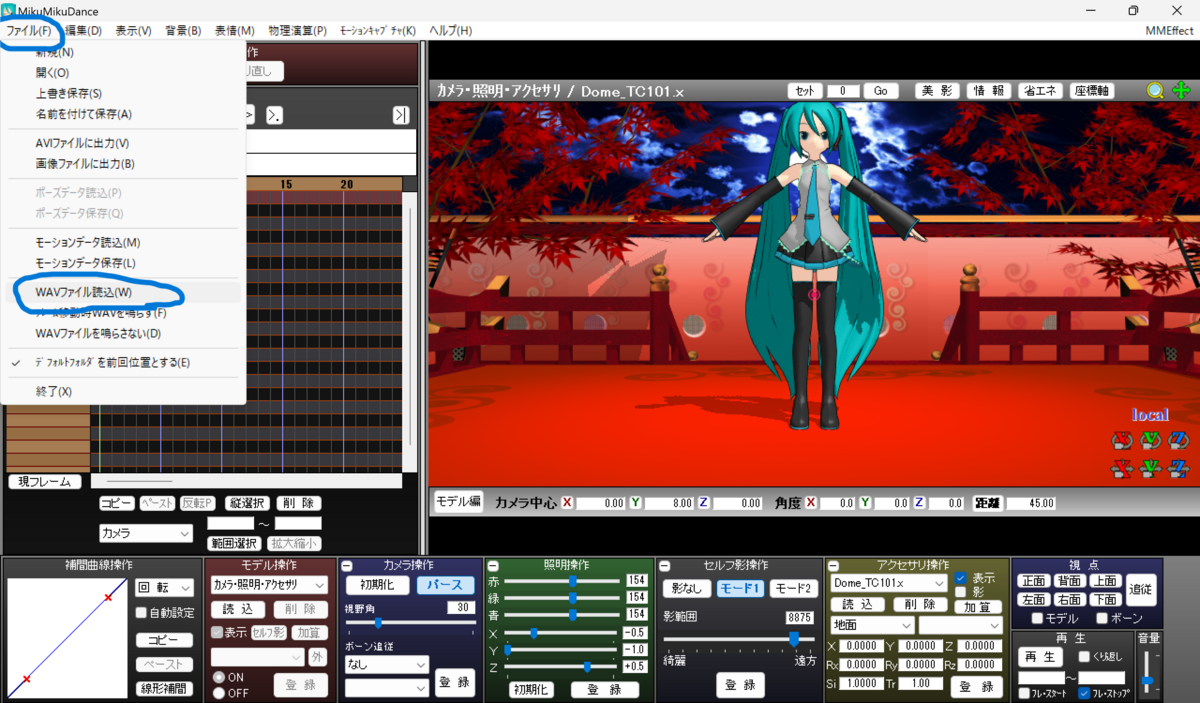
Task: Check the モデル checkbox in 視点 panel
Action: [x=1037, y=619]
